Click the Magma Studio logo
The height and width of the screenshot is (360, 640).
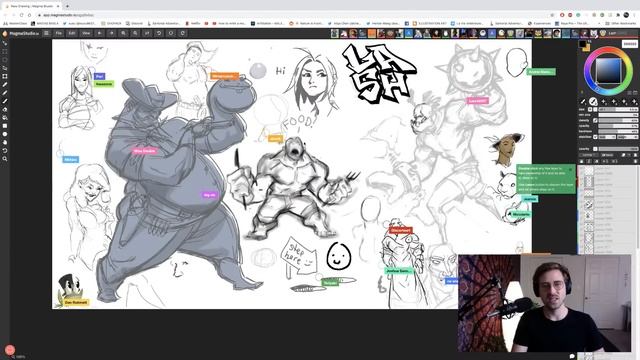pyautogui.click(x=20, y=33)
